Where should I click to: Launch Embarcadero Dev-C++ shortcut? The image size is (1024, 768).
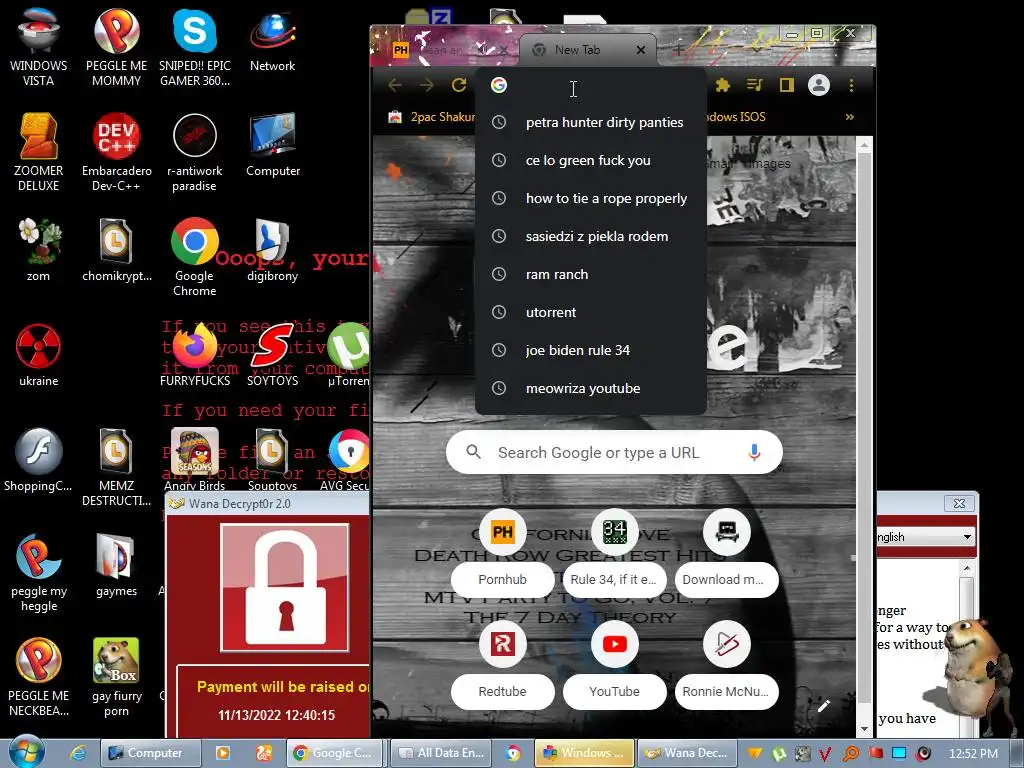click(116, 152)
